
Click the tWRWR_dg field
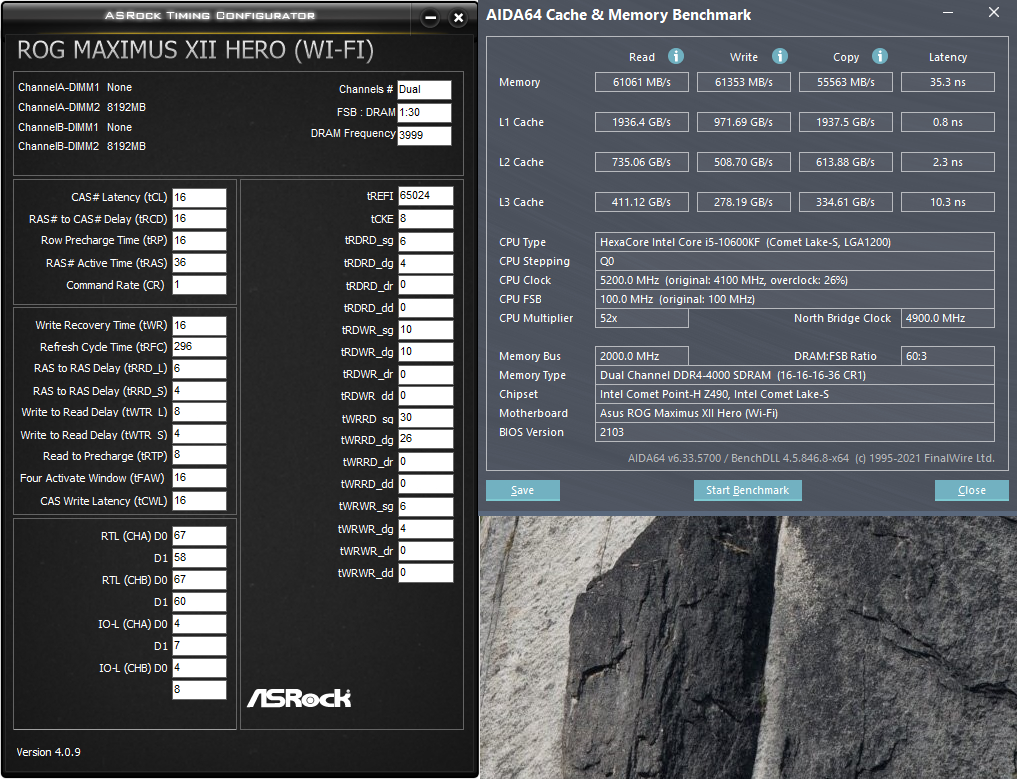pos(425,529)
